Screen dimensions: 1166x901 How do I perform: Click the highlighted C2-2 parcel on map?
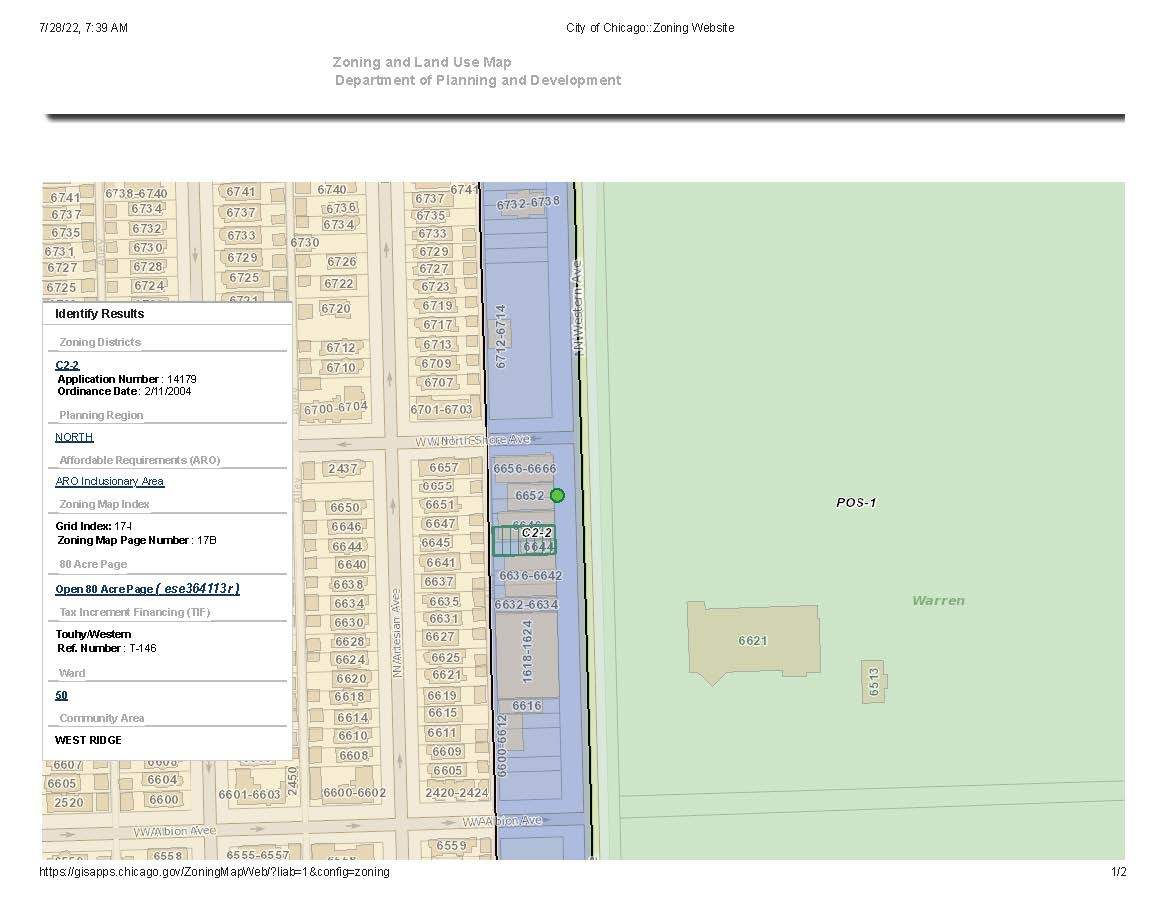pyautogui.click(x=524, y=540)
